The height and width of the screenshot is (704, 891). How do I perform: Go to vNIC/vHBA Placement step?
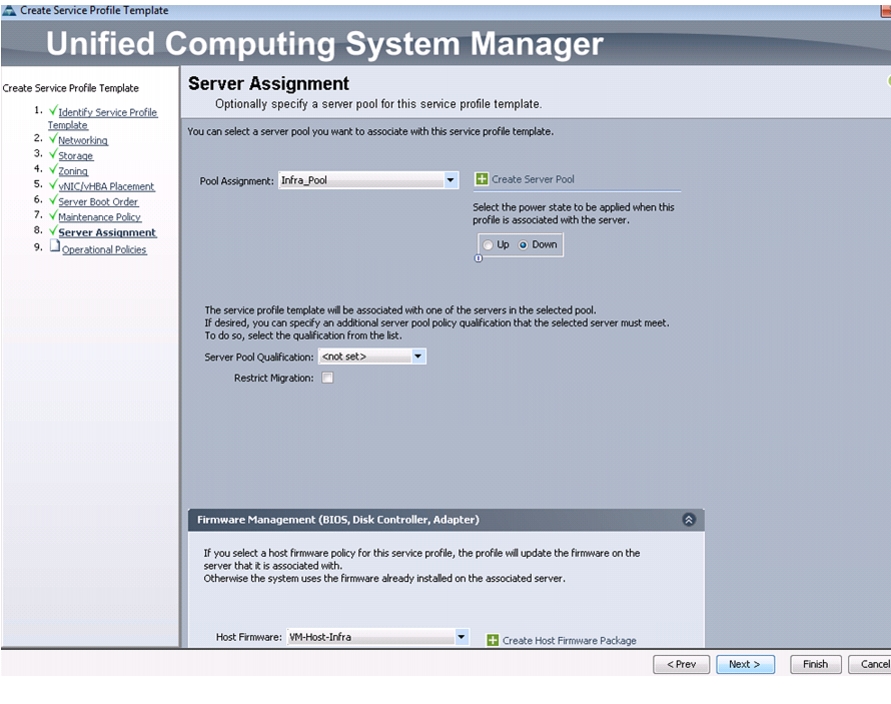coord(106,186)
